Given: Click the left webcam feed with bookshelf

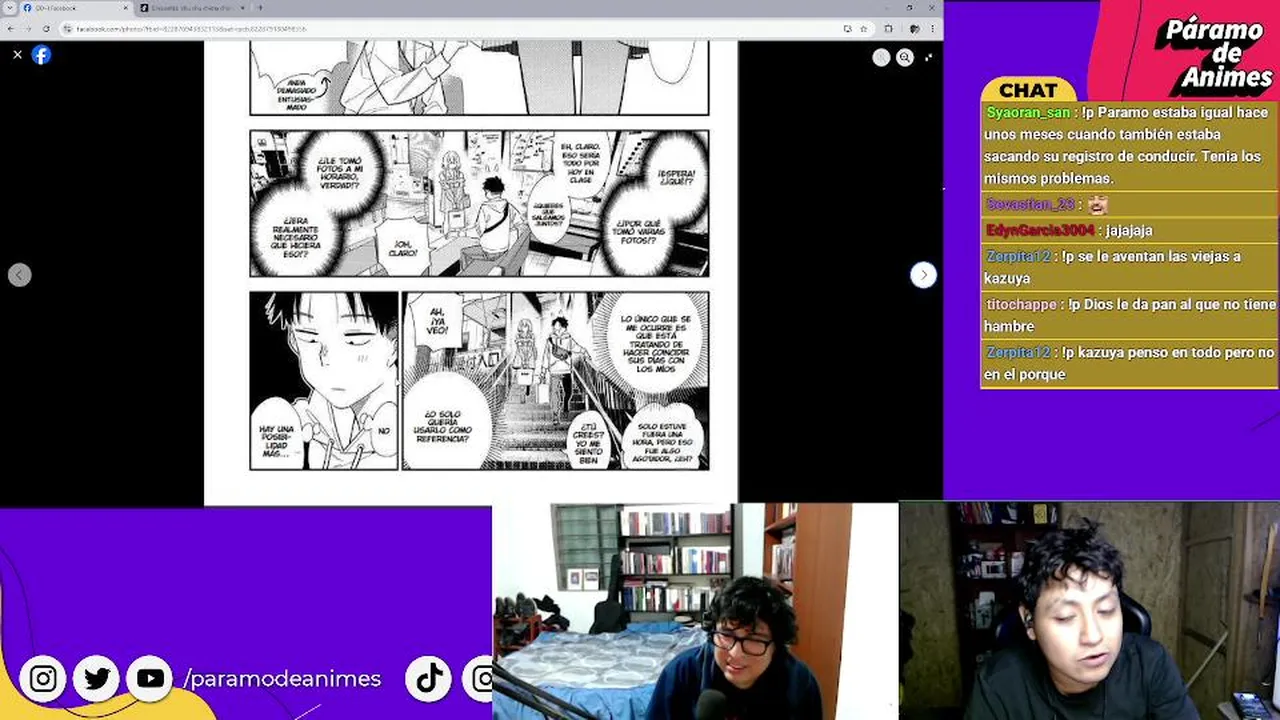Looking at the screenshot, I should coord(695,612).
